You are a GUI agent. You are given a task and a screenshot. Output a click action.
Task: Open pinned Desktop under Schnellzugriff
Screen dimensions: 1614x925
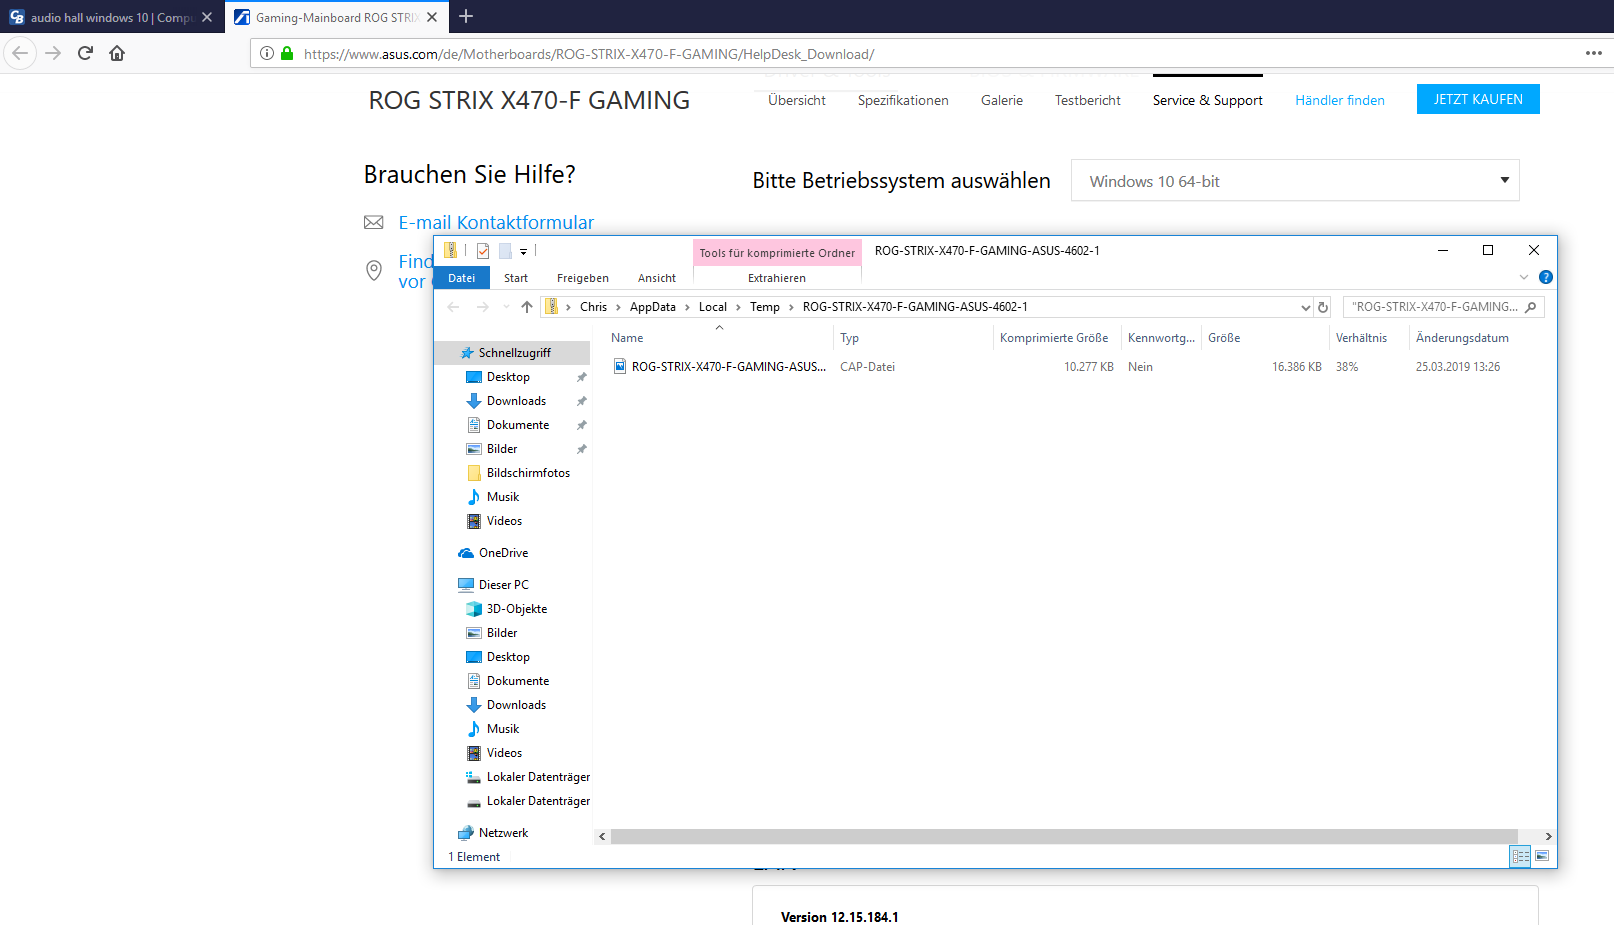(x=508, y=377)
